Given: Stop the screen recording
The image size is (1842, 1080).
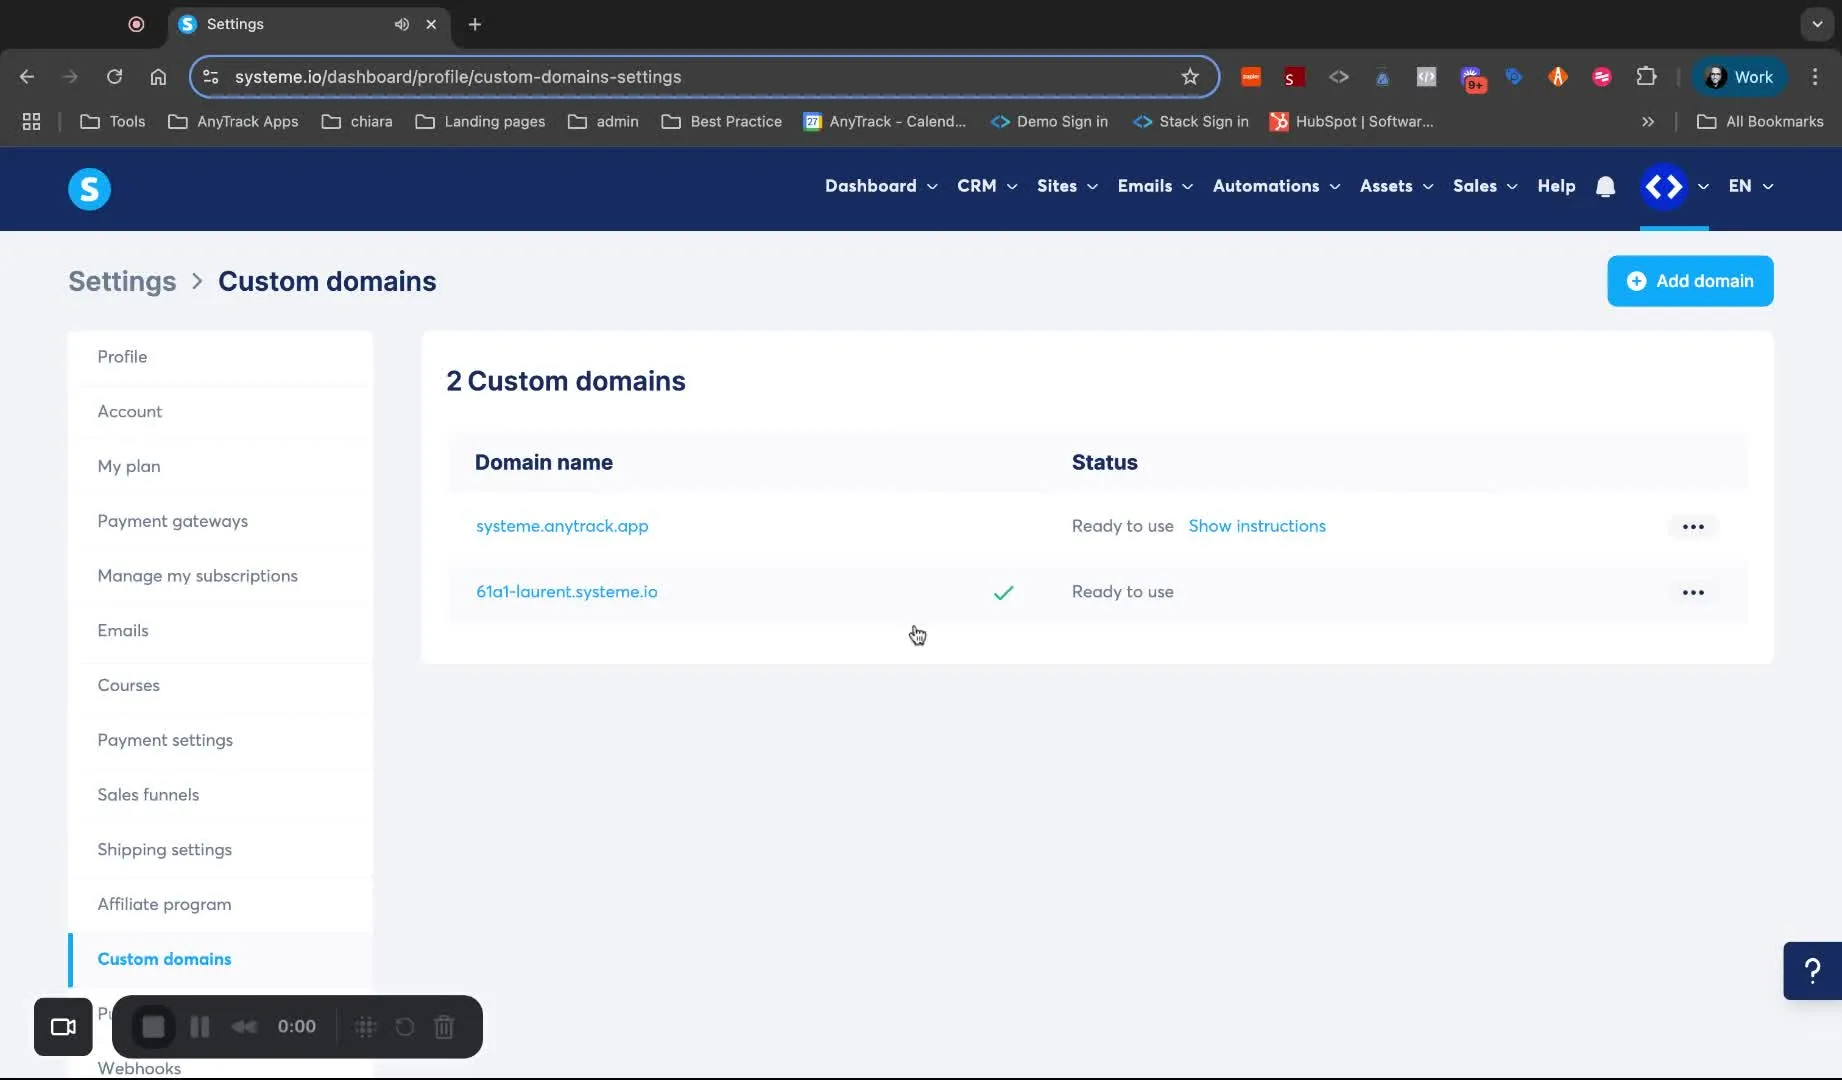Looking at the screenshot, I should 153,1027.
